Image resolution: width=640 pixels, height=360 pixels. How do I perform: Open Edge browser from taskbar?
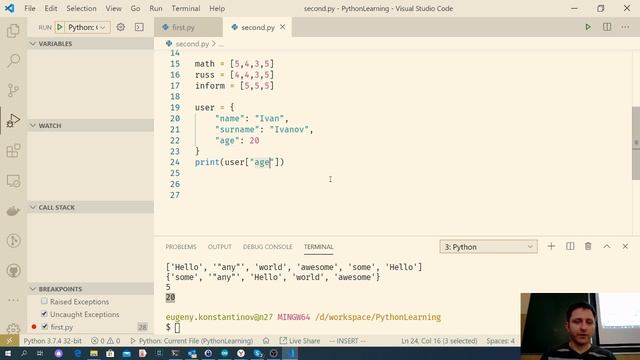point(77,353)
